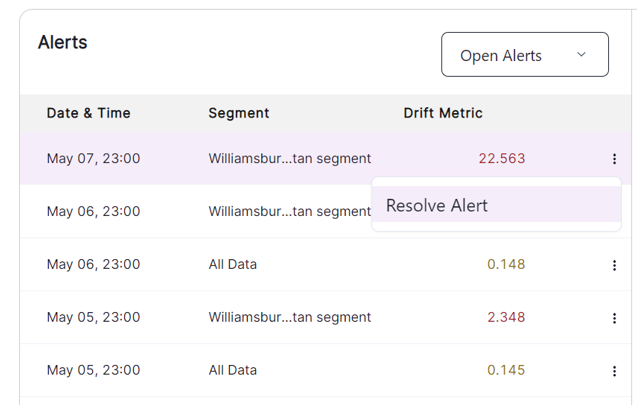Open kebab menu for May 07 alert
The width and height of the screenshot is (637, 405).
[x=614, y=159]
